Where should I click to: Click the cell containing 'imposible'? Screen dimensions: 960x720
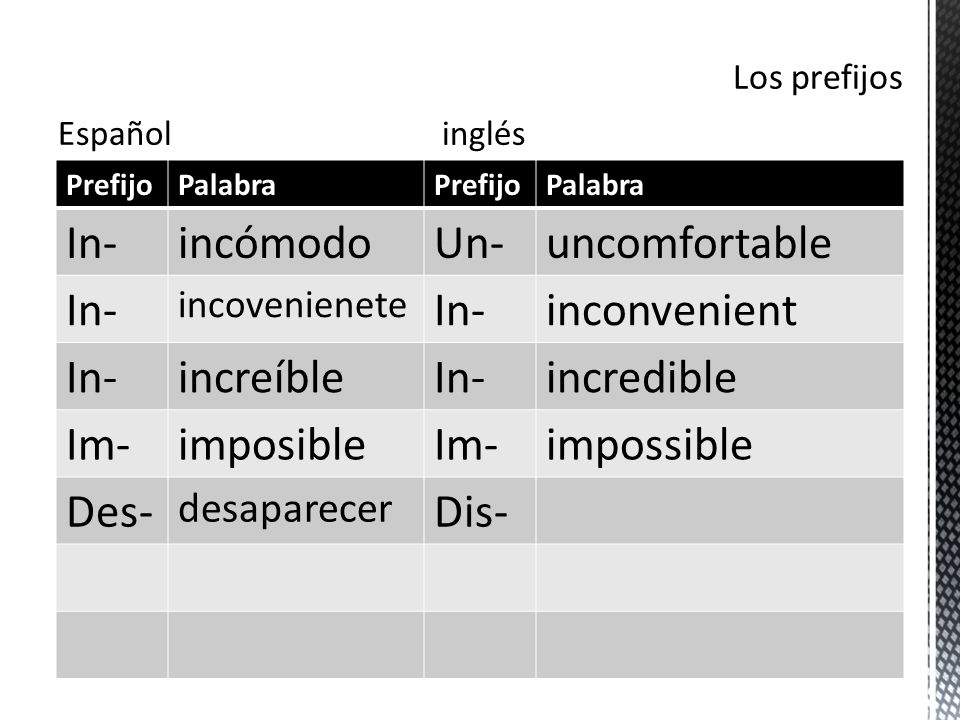point(296,444)
